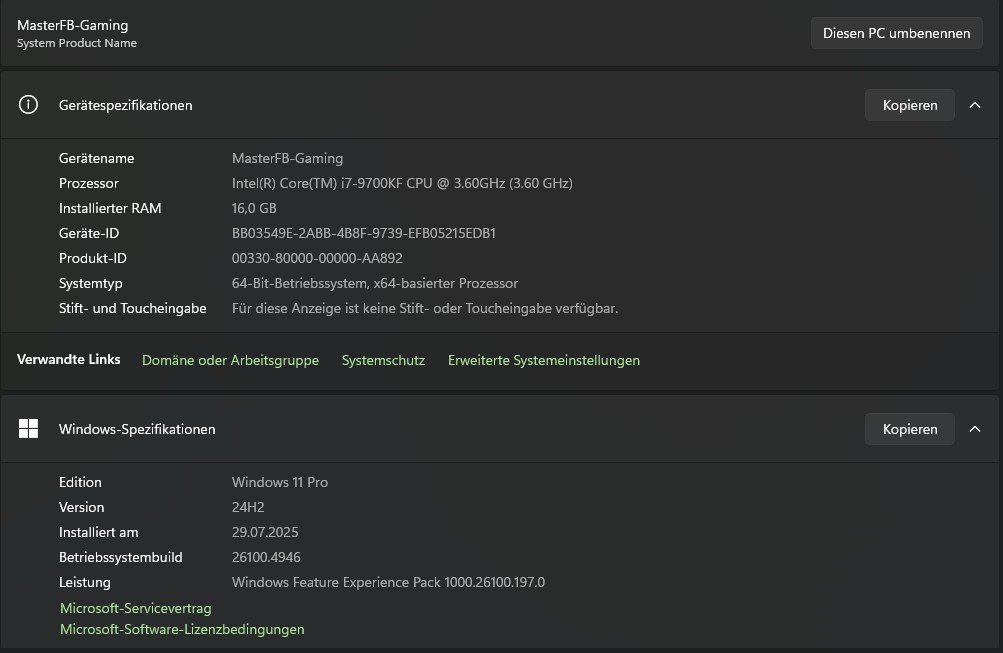This screenshot has height=653, width=1003.
Task: Open the Microsoft-Servicevertrag link
Action: [x=136, y=608]
